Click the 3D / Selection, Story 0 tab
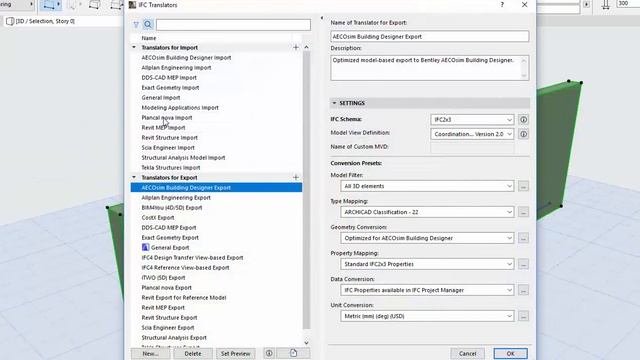Image resolution: width=640 pixels, height=360 pixels. click(x=41, y=21)
